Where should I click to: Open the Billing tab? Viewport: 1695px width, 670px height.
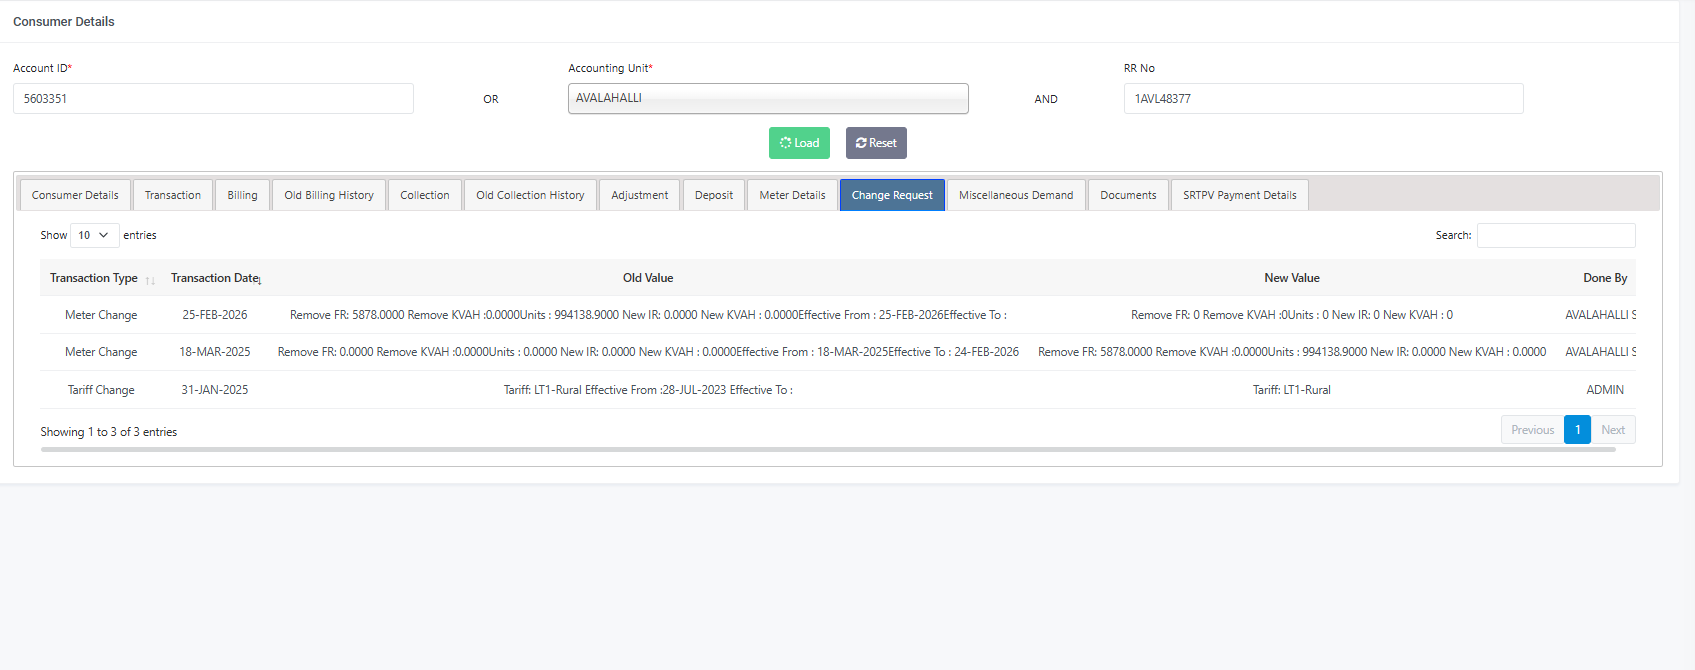point(242,195)
